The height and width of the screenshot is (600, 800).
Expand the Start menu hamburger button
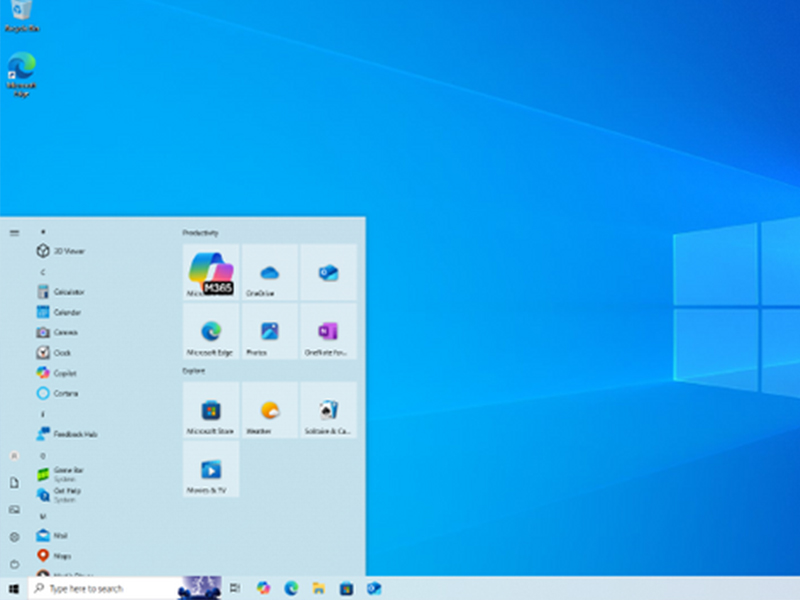point(14,233)
